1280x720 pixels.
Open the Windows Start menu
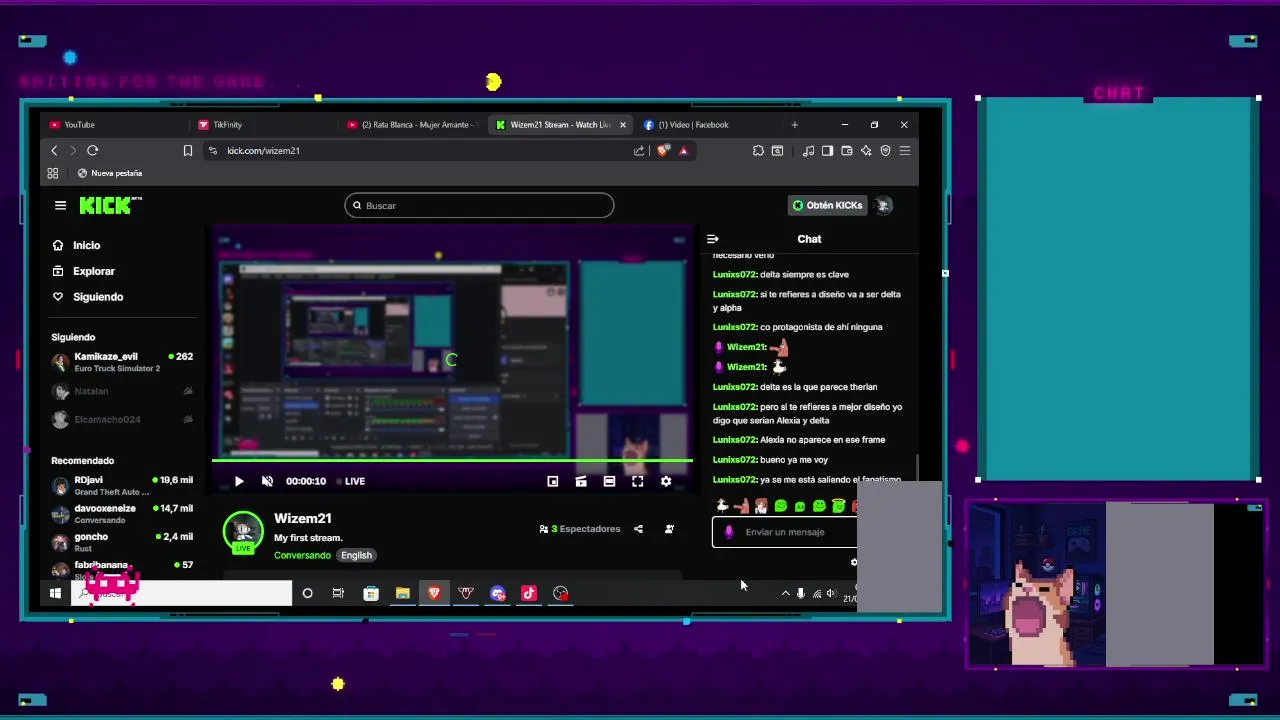point(56,593)
